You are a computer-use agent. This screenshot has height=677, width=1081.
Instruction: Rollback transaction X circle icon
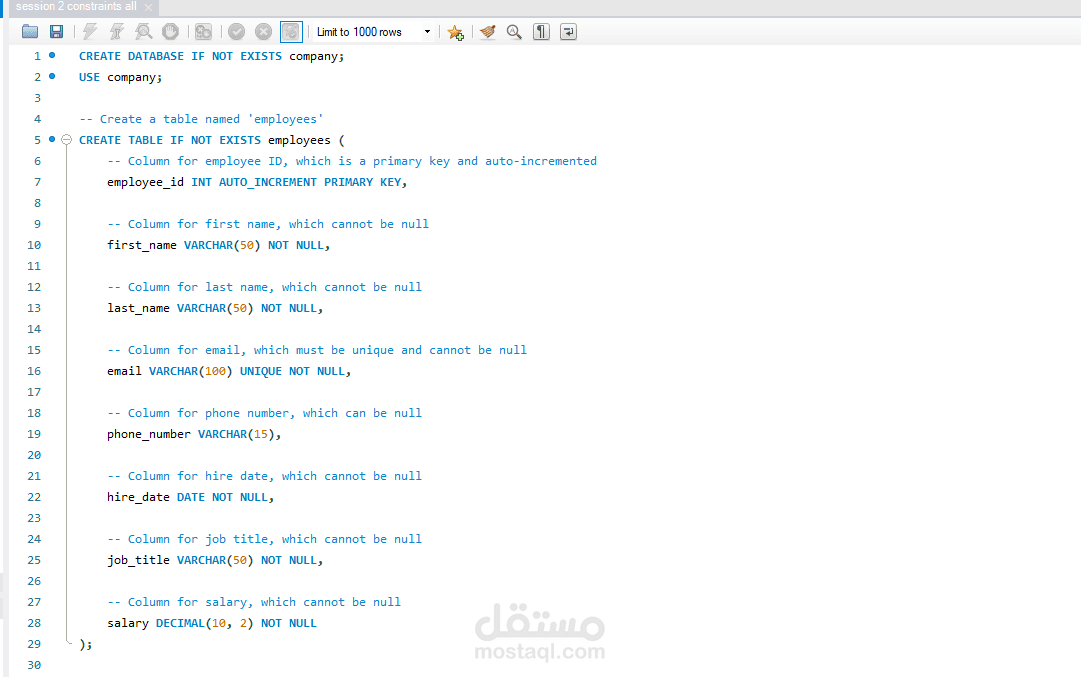tap(263, 32)
